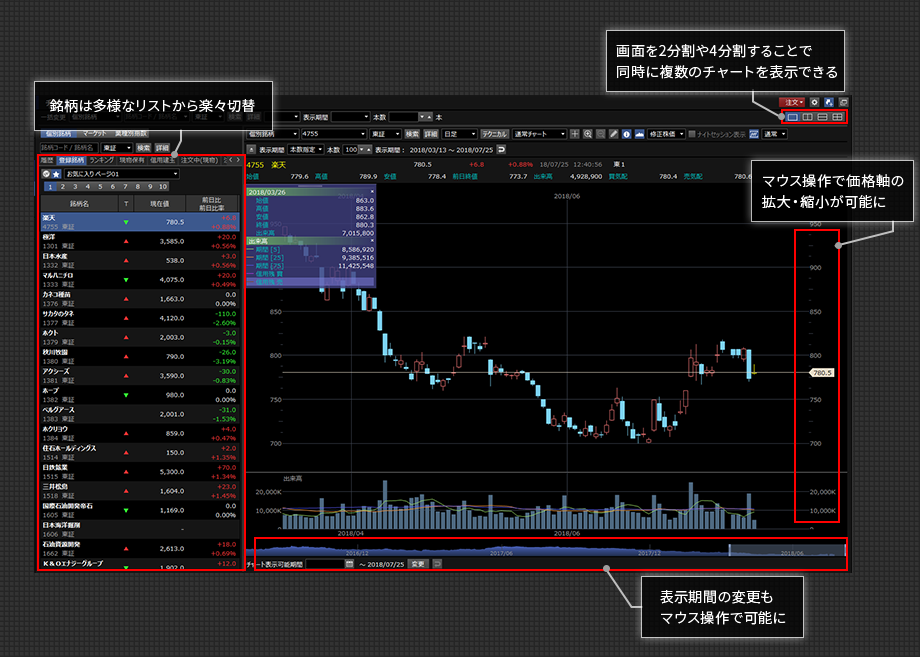Zoom in the chart with magnifier plus
The height and width of the screenshot is (657, 920).
click(587, 134)
